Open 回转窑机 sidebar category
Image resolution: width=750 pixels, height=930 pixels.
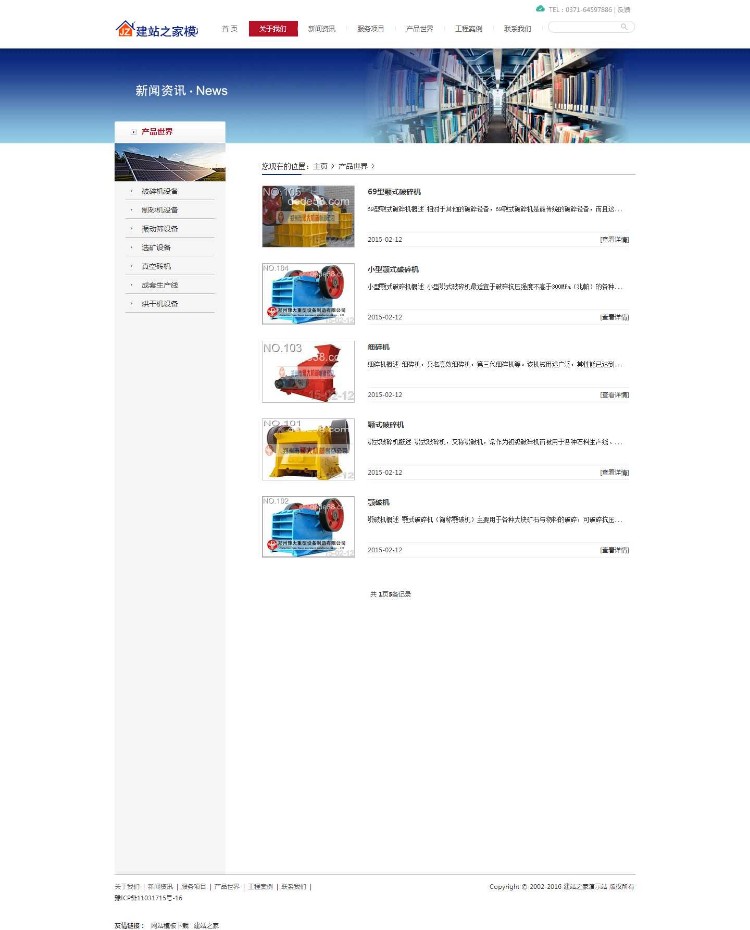click(x=156, y=266)
